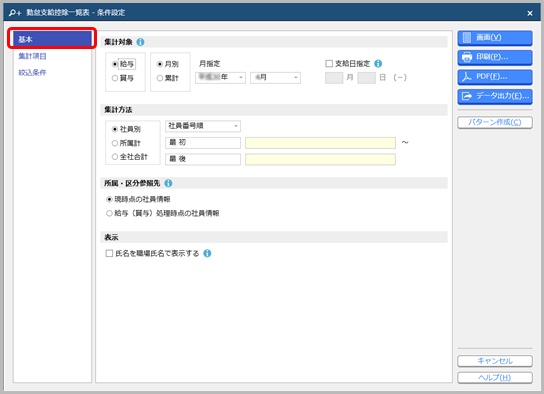Click the 最後 end code field
The height and width of the screenshot is (394, 544).
(x=203, y=159)
